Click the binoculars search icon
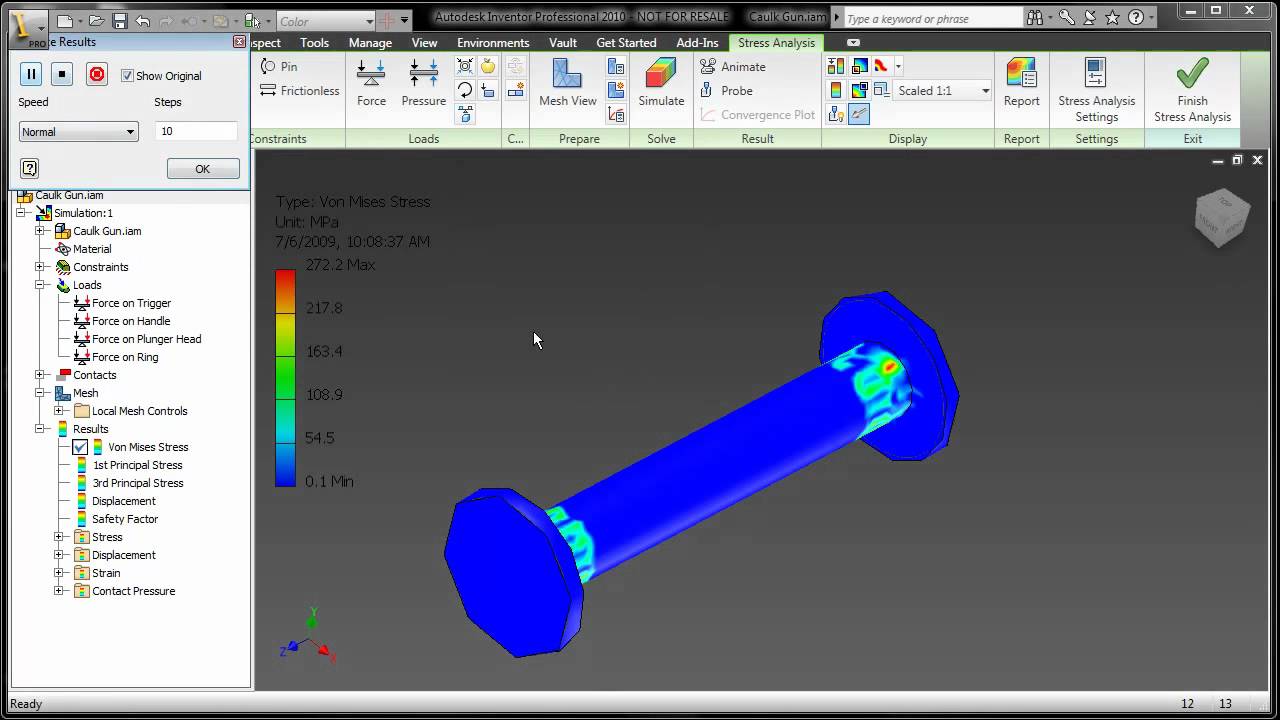Image resolution: width=1280 pixels, height=720 pixels. (1035, 18)
